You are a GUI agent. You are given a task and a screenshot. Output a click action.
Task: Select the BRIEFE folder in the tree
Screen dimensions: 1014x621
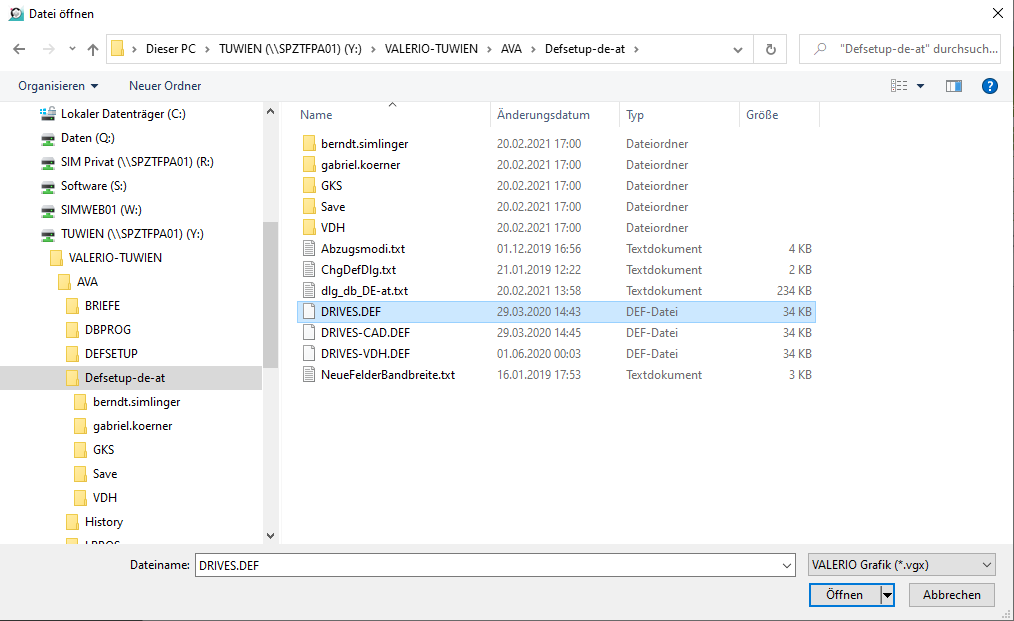coord(102,306)
